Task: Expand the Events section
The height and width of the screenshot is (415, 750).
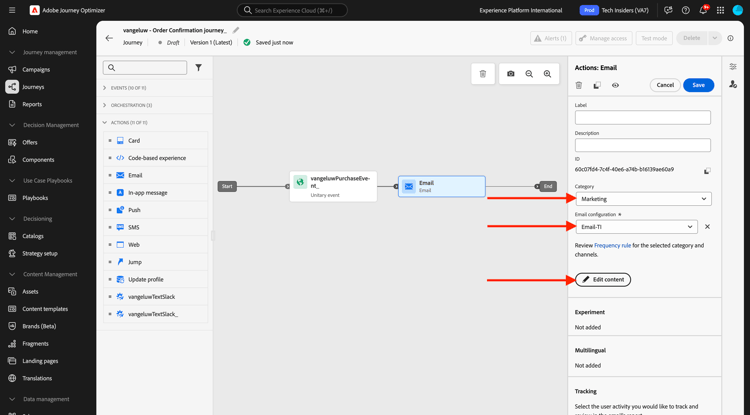Action: (x=105, y=88)
